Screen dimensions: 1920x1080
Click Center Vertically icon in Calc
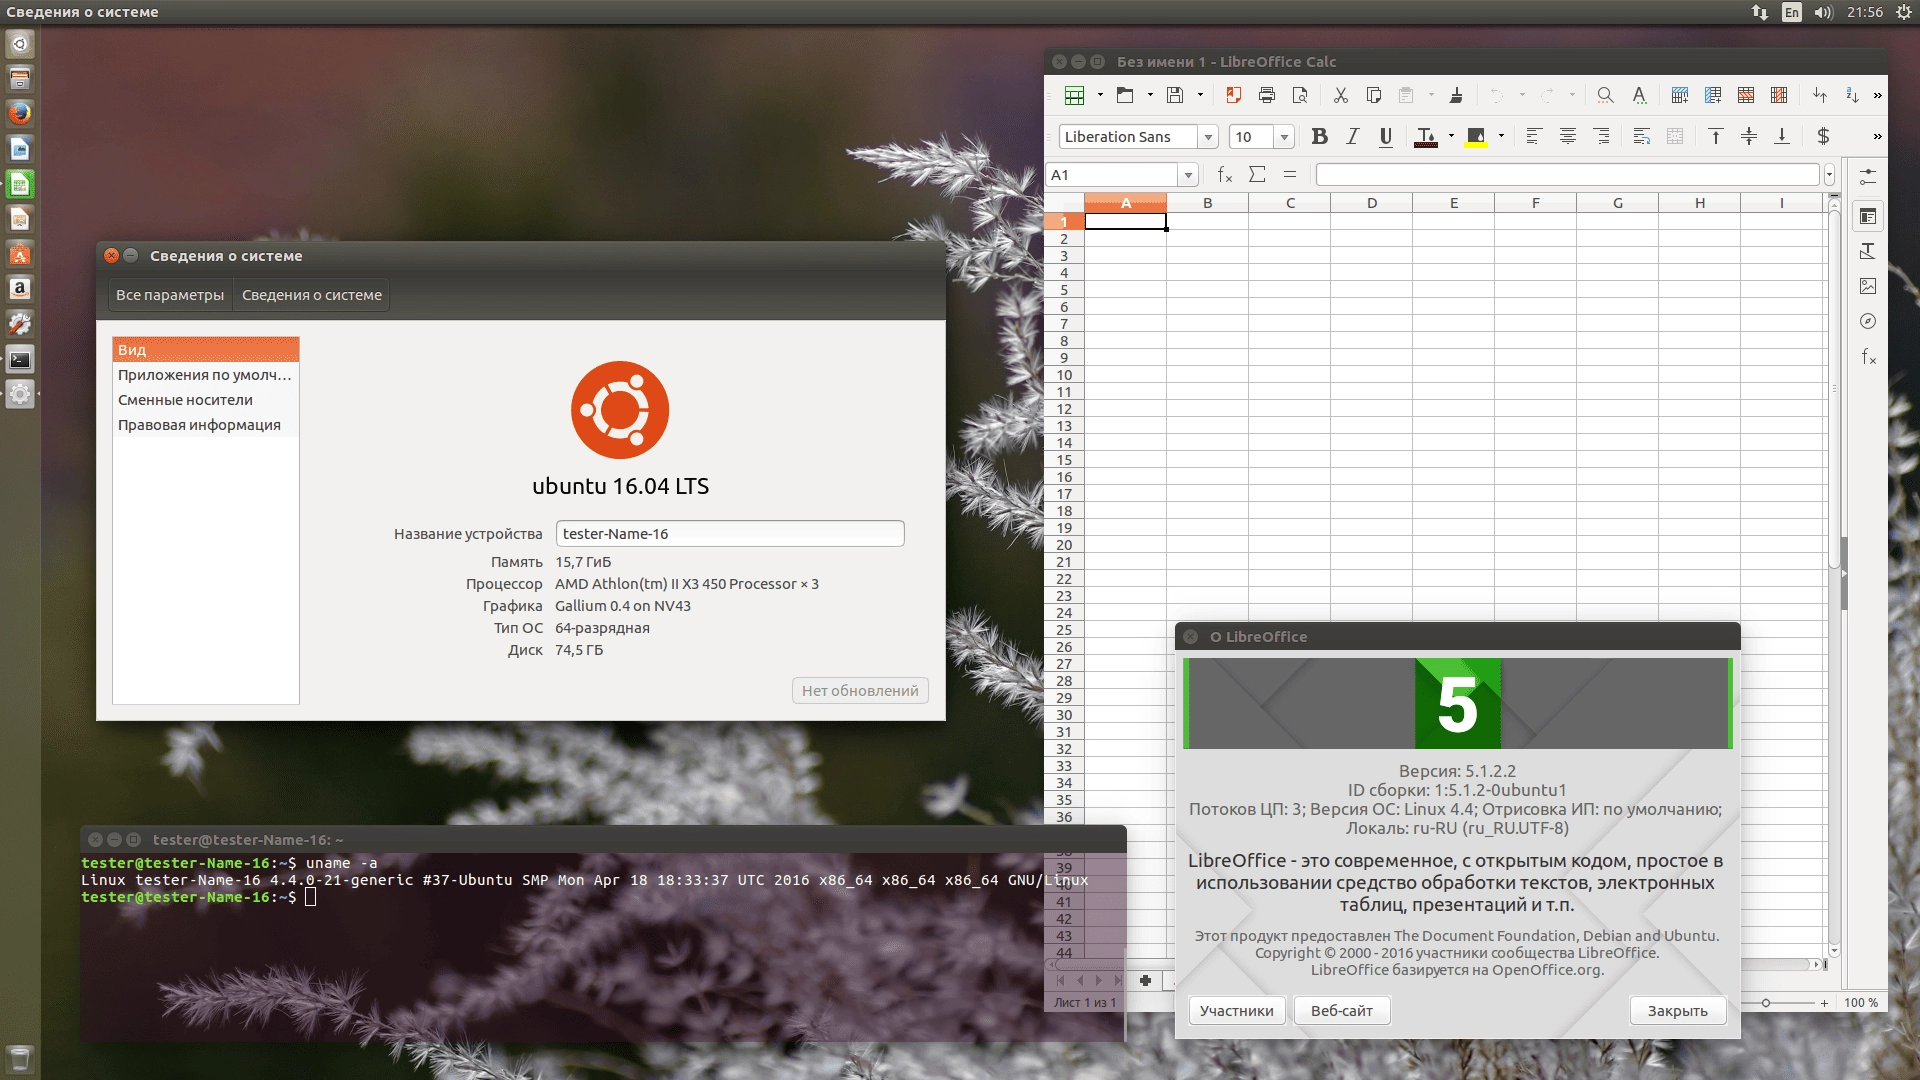[x=1749, y=136]
